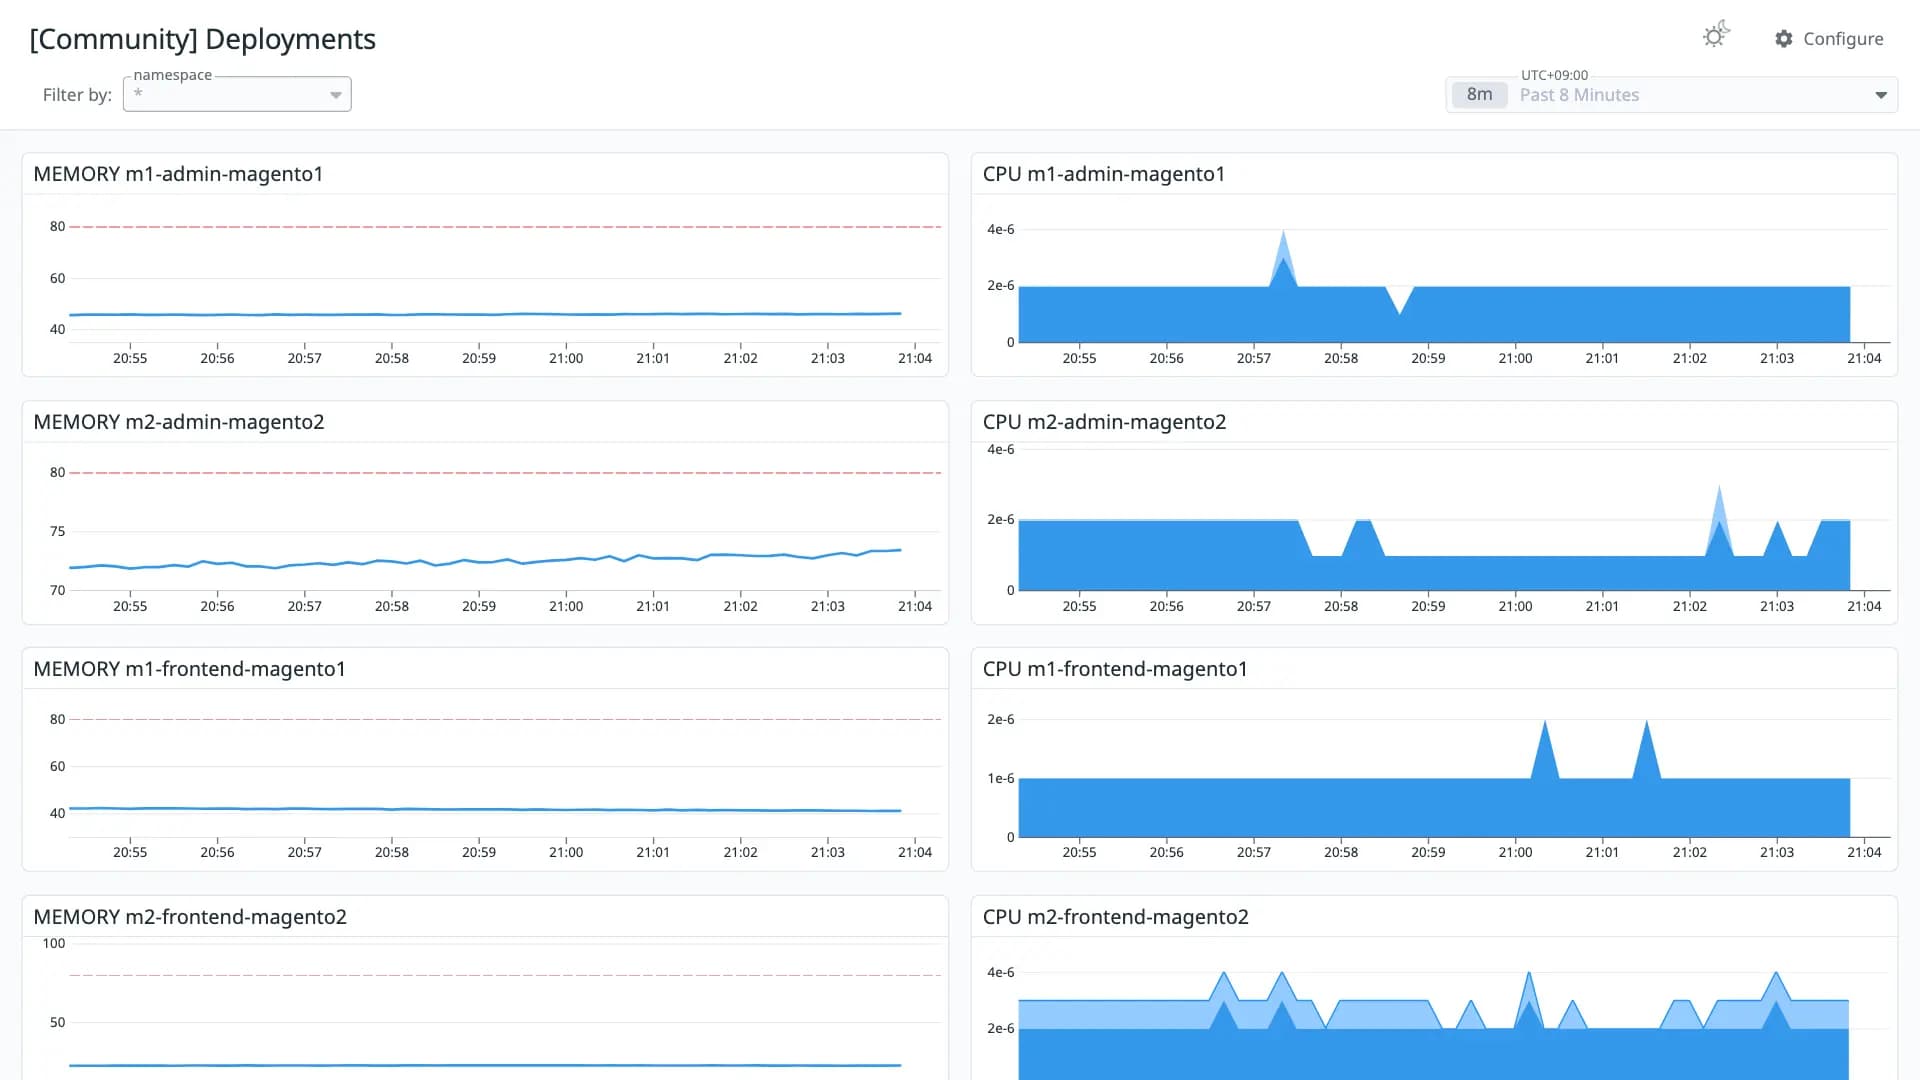
Task: Click the 80 threshold line in MEMORY m1-frontend-magento1
Action: tap(505, 719)
